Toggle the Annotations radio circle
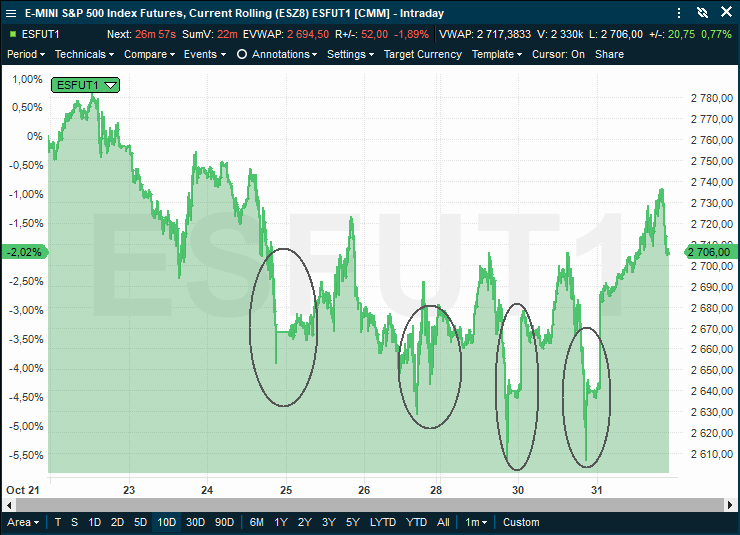740x535 pixels. tap(242, 54)
